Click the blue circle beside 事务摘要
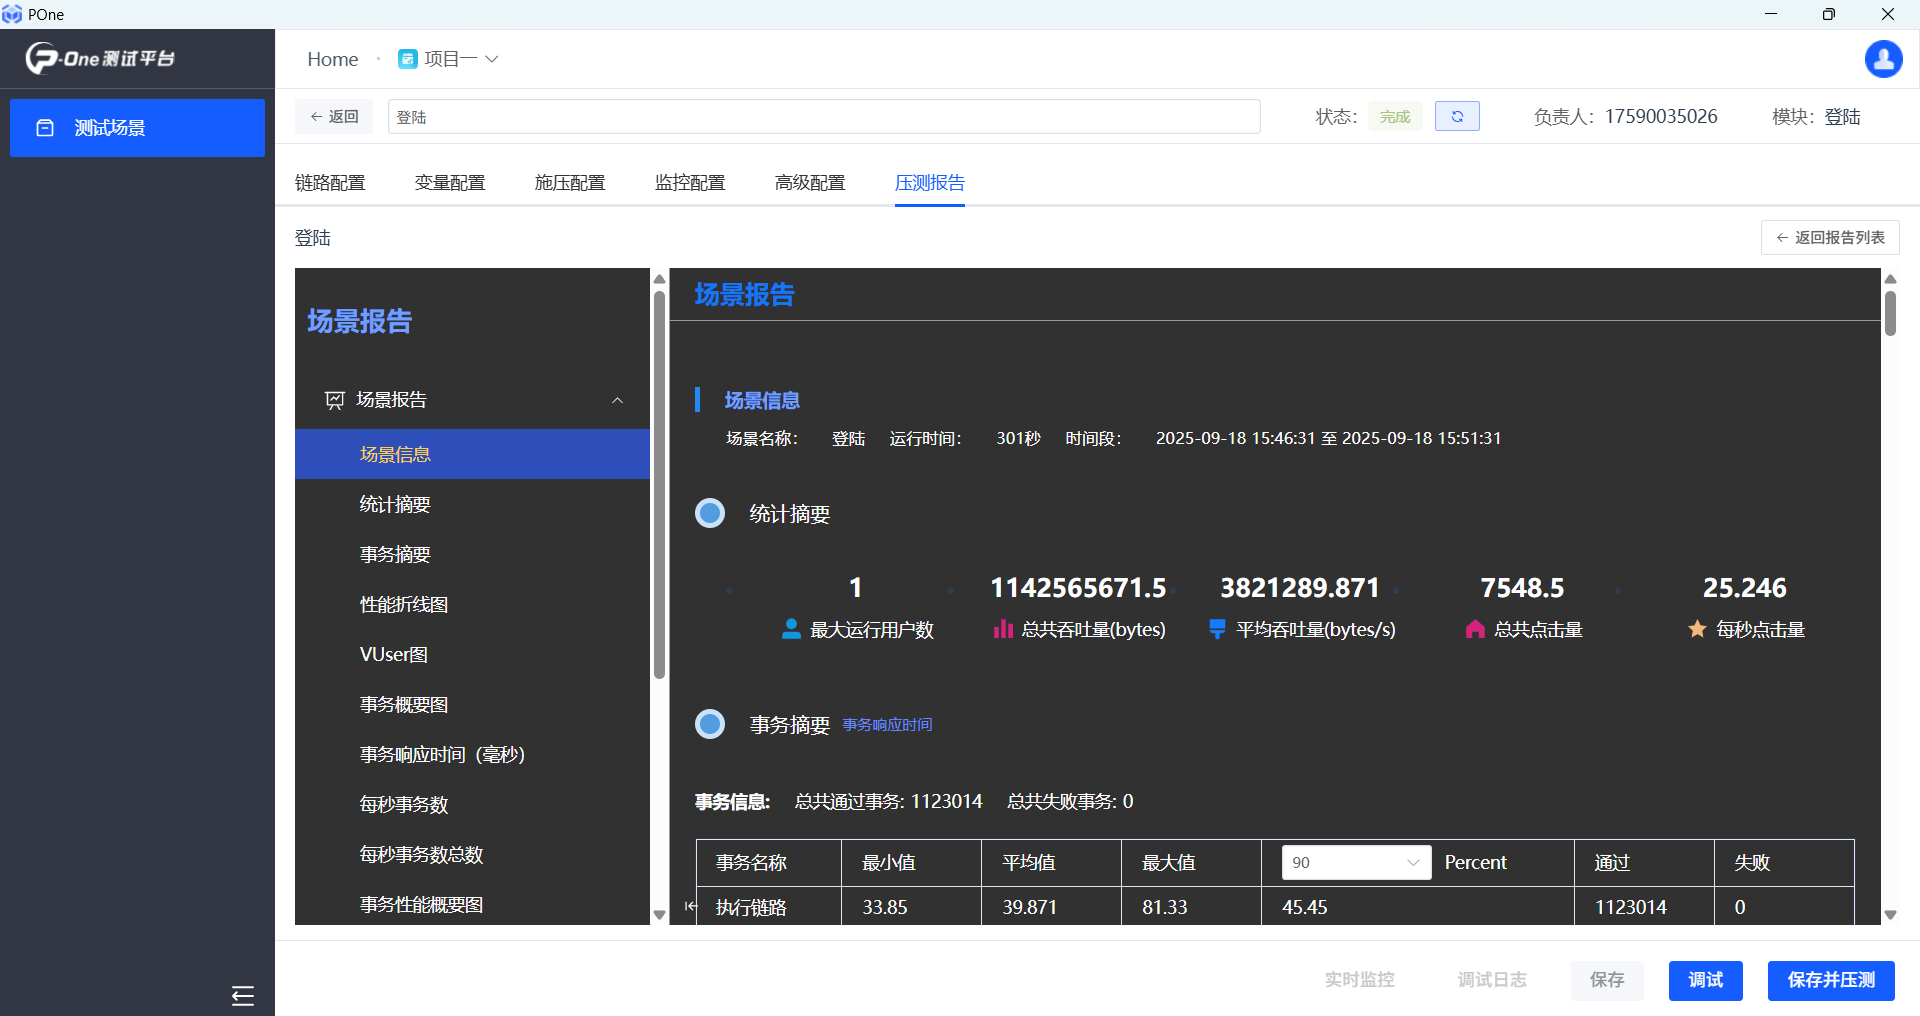Viewport: 1920px width, 1016px height. (710, 724)
